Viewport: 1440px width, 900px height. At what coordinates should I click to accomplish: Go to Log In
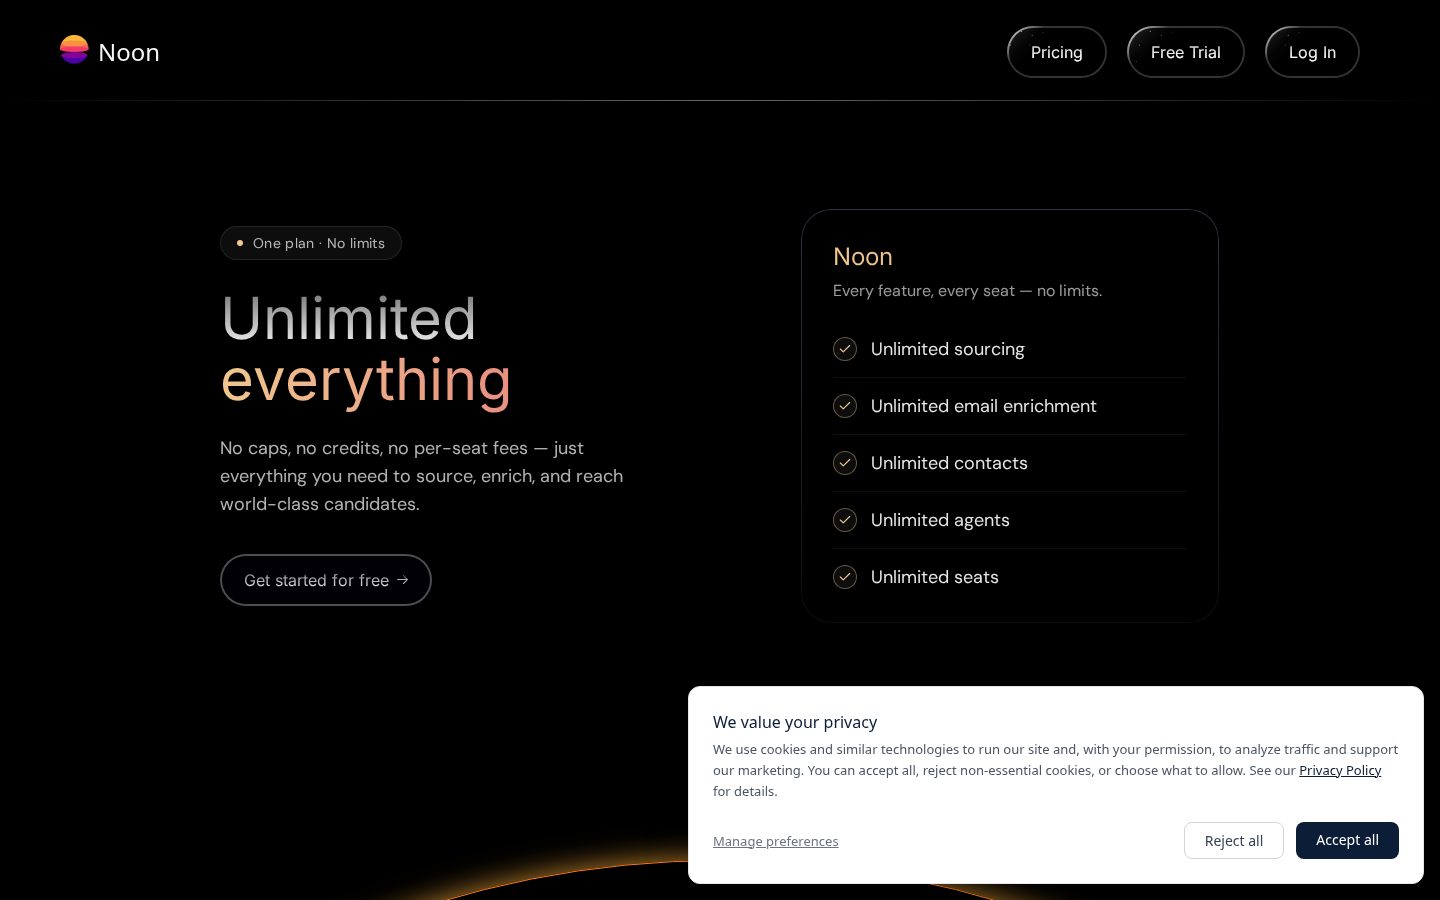[x=1312, y=52]
